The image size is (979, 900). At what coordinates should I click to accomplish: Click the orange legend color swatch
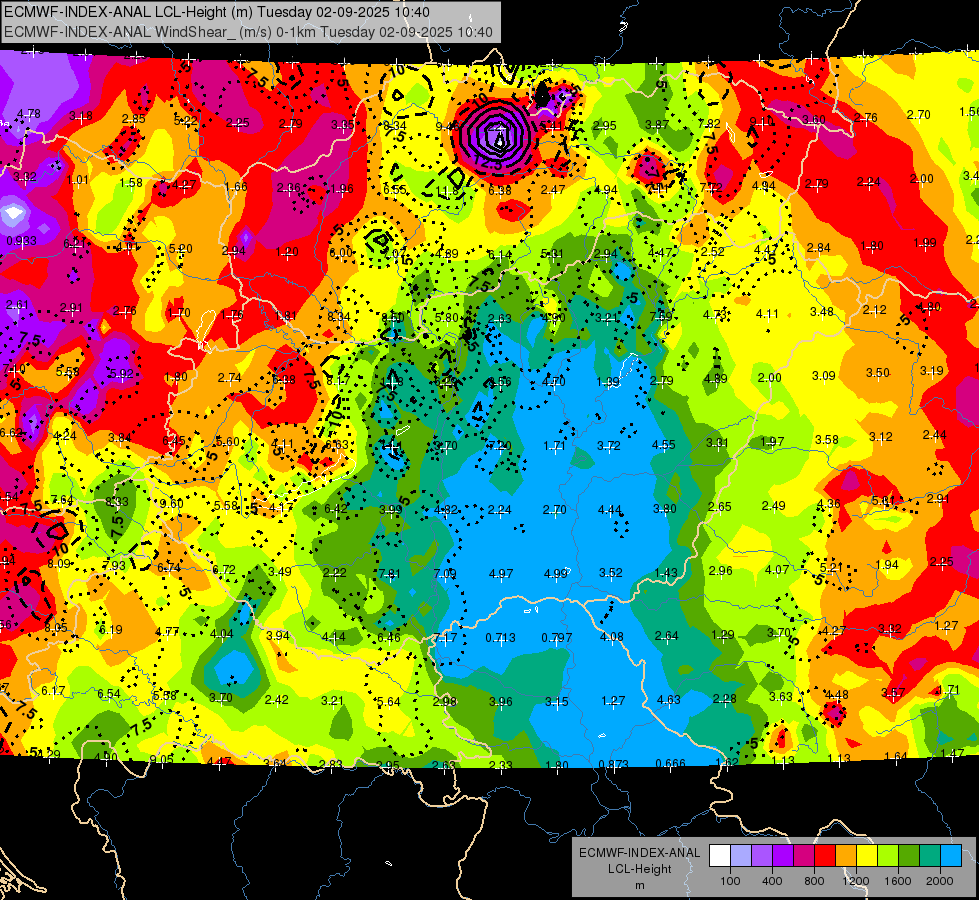coord(845,856)
